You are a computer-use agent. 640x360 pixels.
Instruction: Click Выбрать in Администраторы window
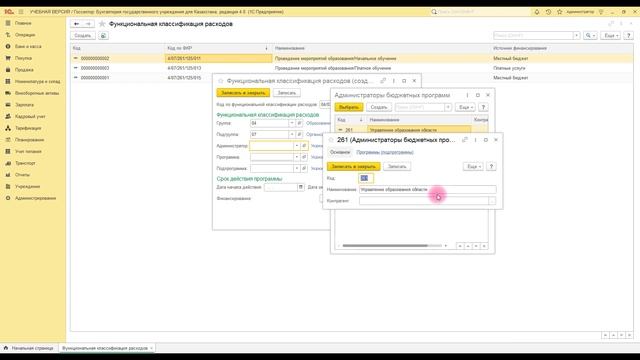(x=349, y=107)
